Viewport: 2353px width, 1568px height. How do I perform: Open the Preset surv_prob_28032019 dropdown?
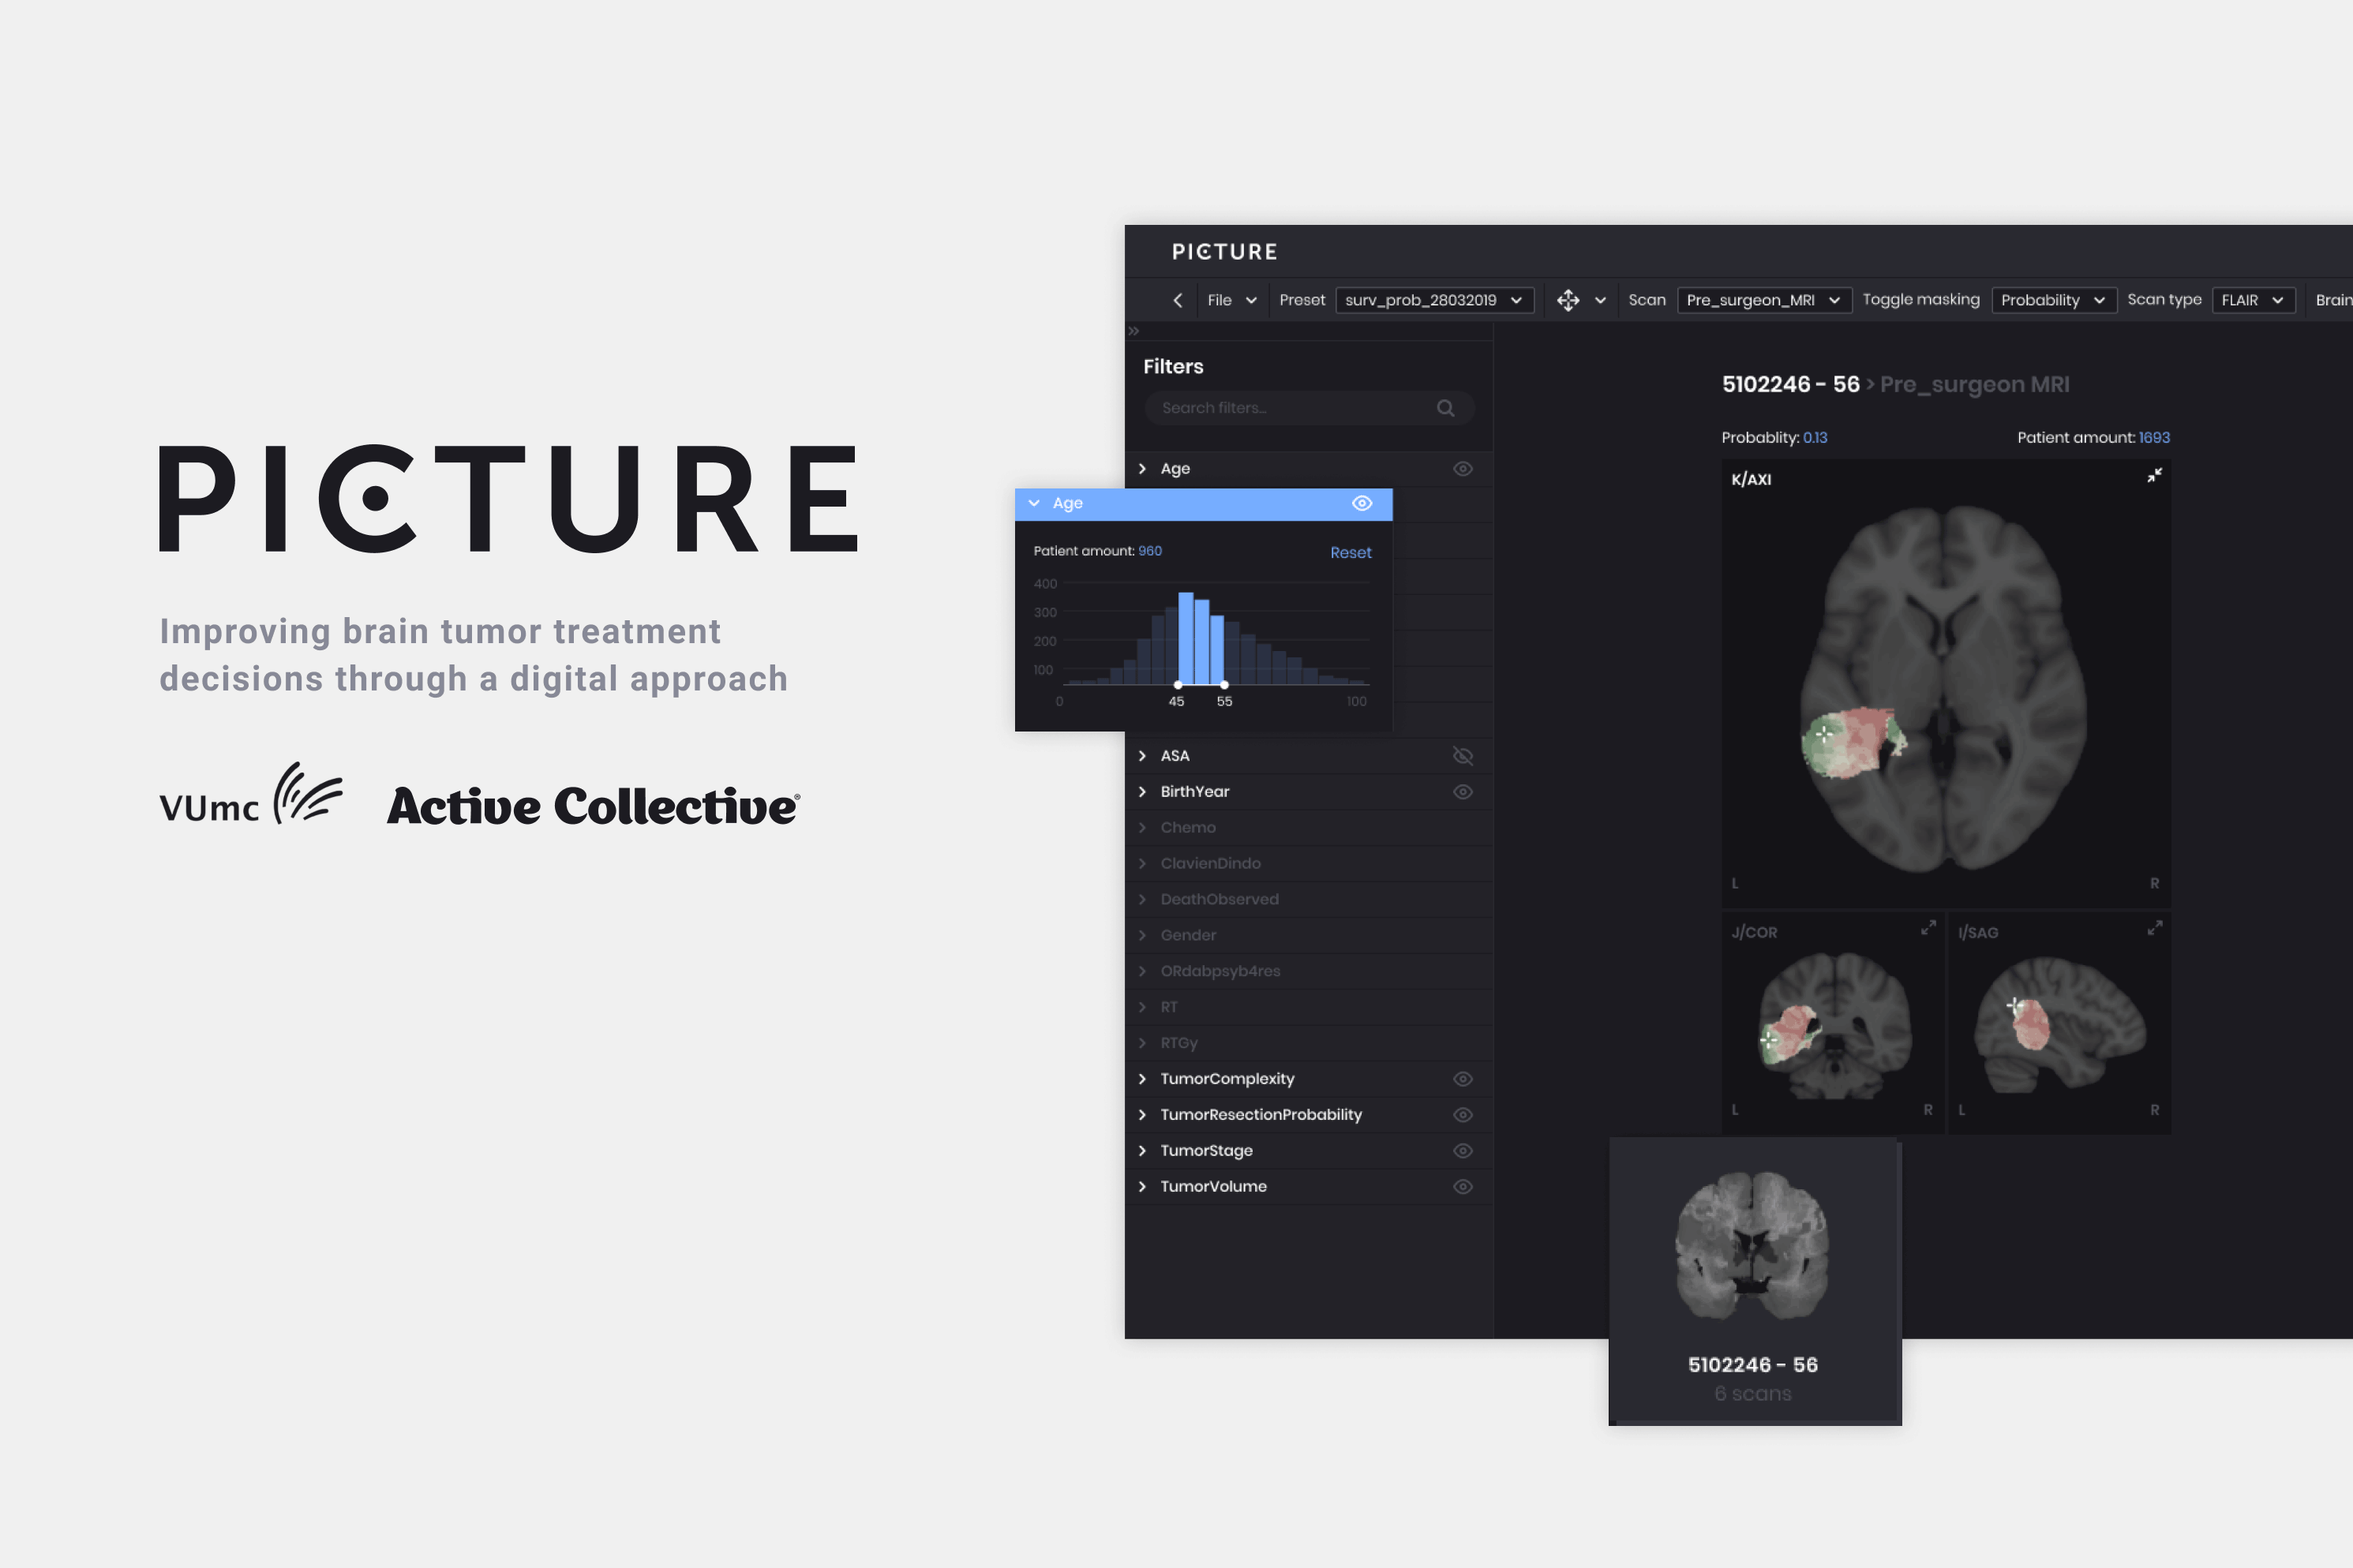pos(1434,300)
